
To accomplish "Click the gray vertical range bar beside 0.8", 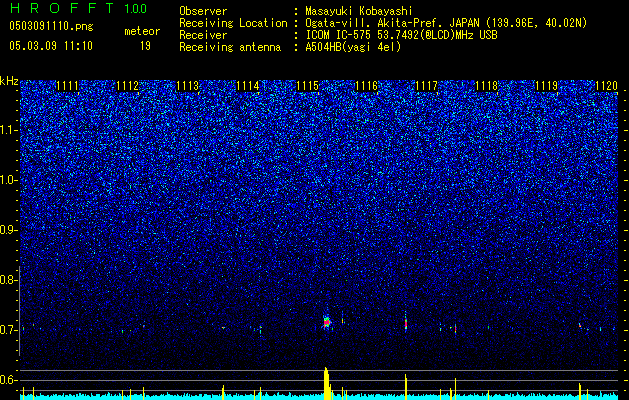I will pyautogui.click(x=20, y=311).
